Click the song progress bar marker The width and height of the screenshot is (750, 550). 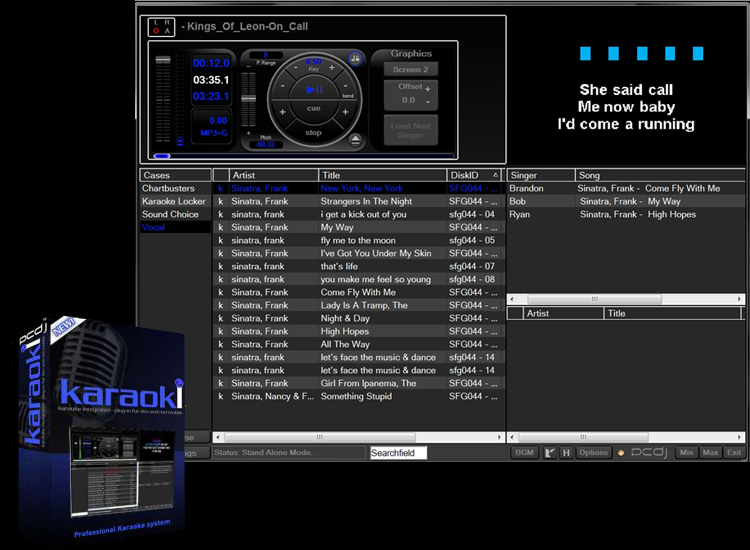click(x=162, y=156)
